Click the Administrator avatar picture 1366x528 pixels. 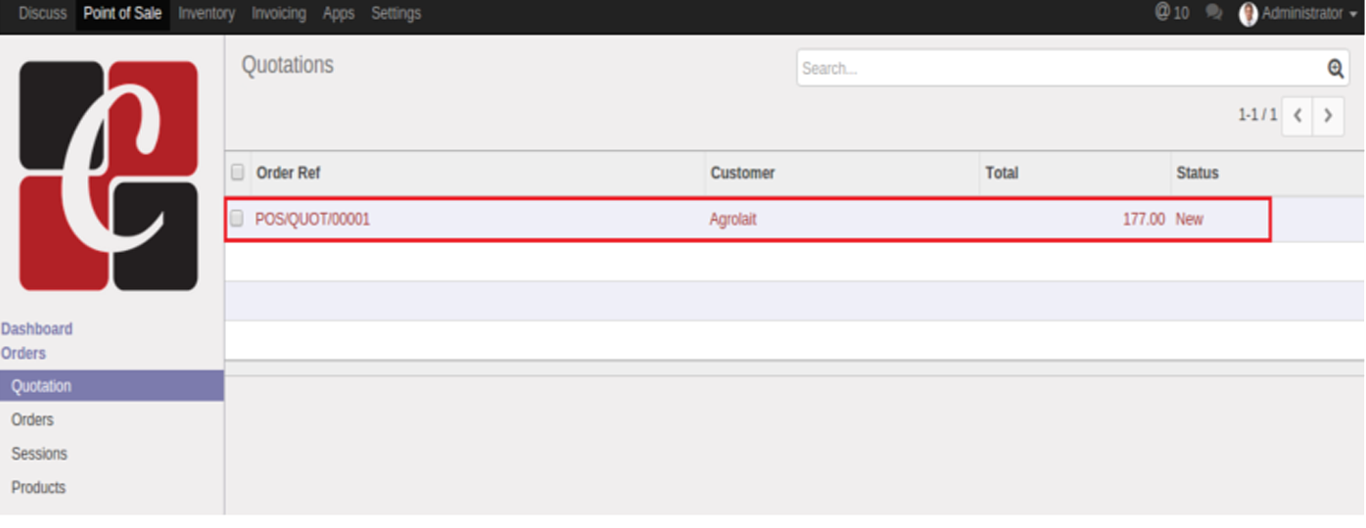(1248, 13)
